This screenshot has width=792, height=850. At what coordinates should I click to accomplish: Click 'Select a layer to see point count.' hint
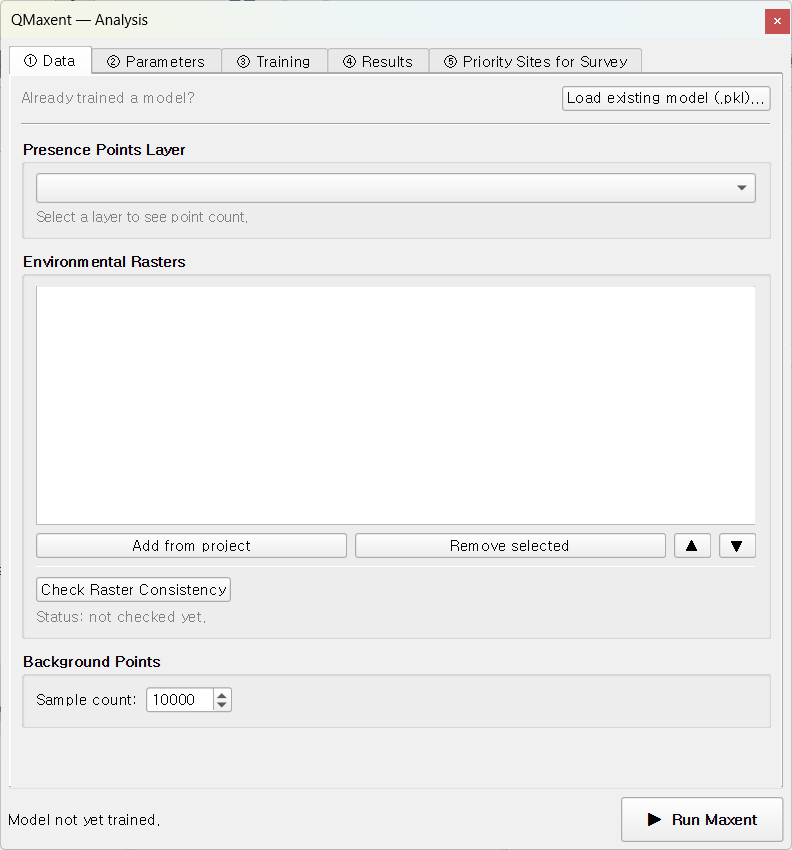142,217
